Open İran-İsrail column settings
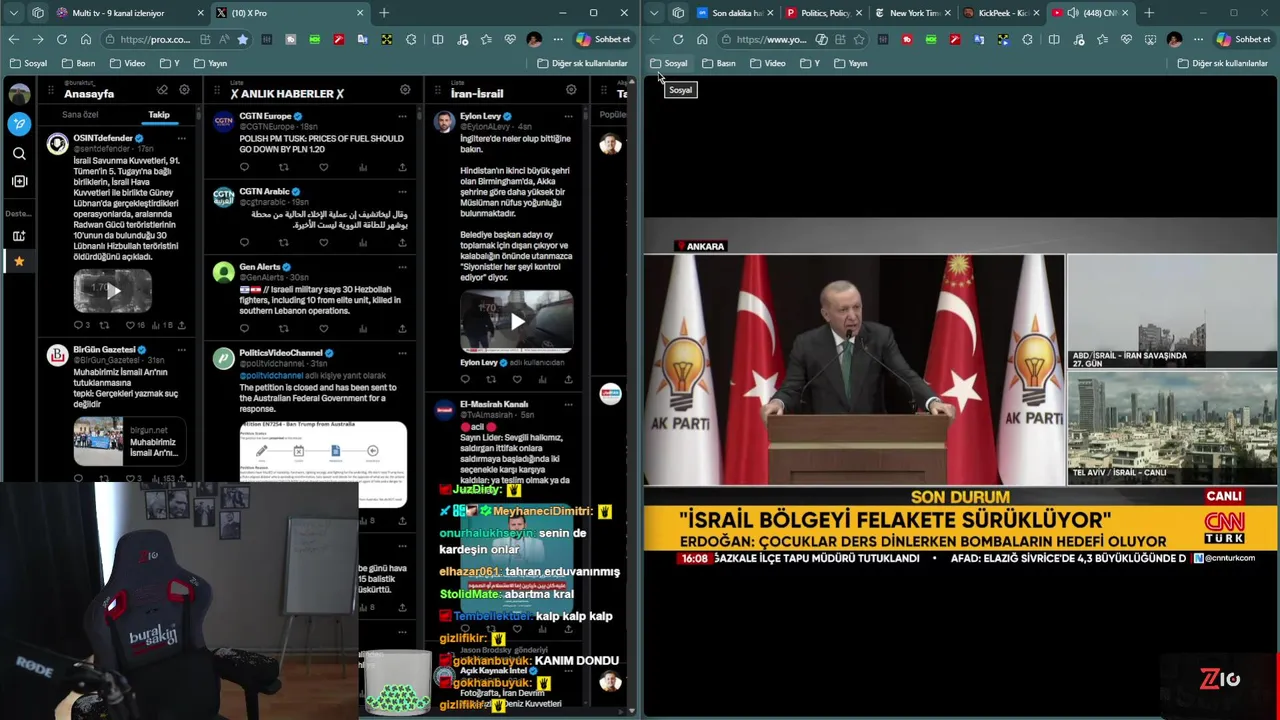This screenshot has width=1280, height=720. 571,89
